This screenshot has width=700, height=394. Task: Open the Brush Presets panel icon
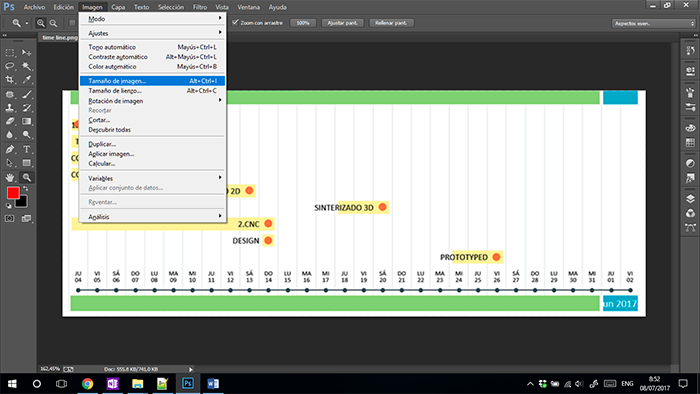(x=690, y=93)
